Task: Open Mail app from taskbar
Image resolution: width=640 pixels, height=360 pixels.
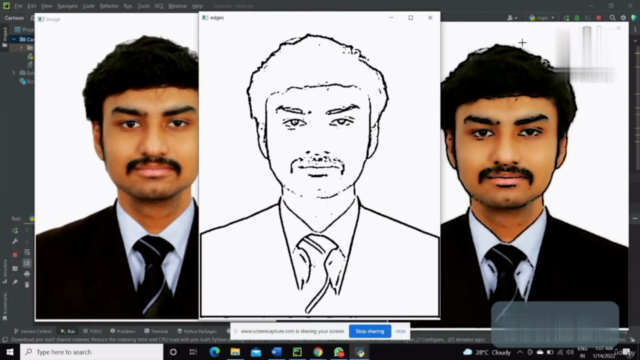Action: 256,352
